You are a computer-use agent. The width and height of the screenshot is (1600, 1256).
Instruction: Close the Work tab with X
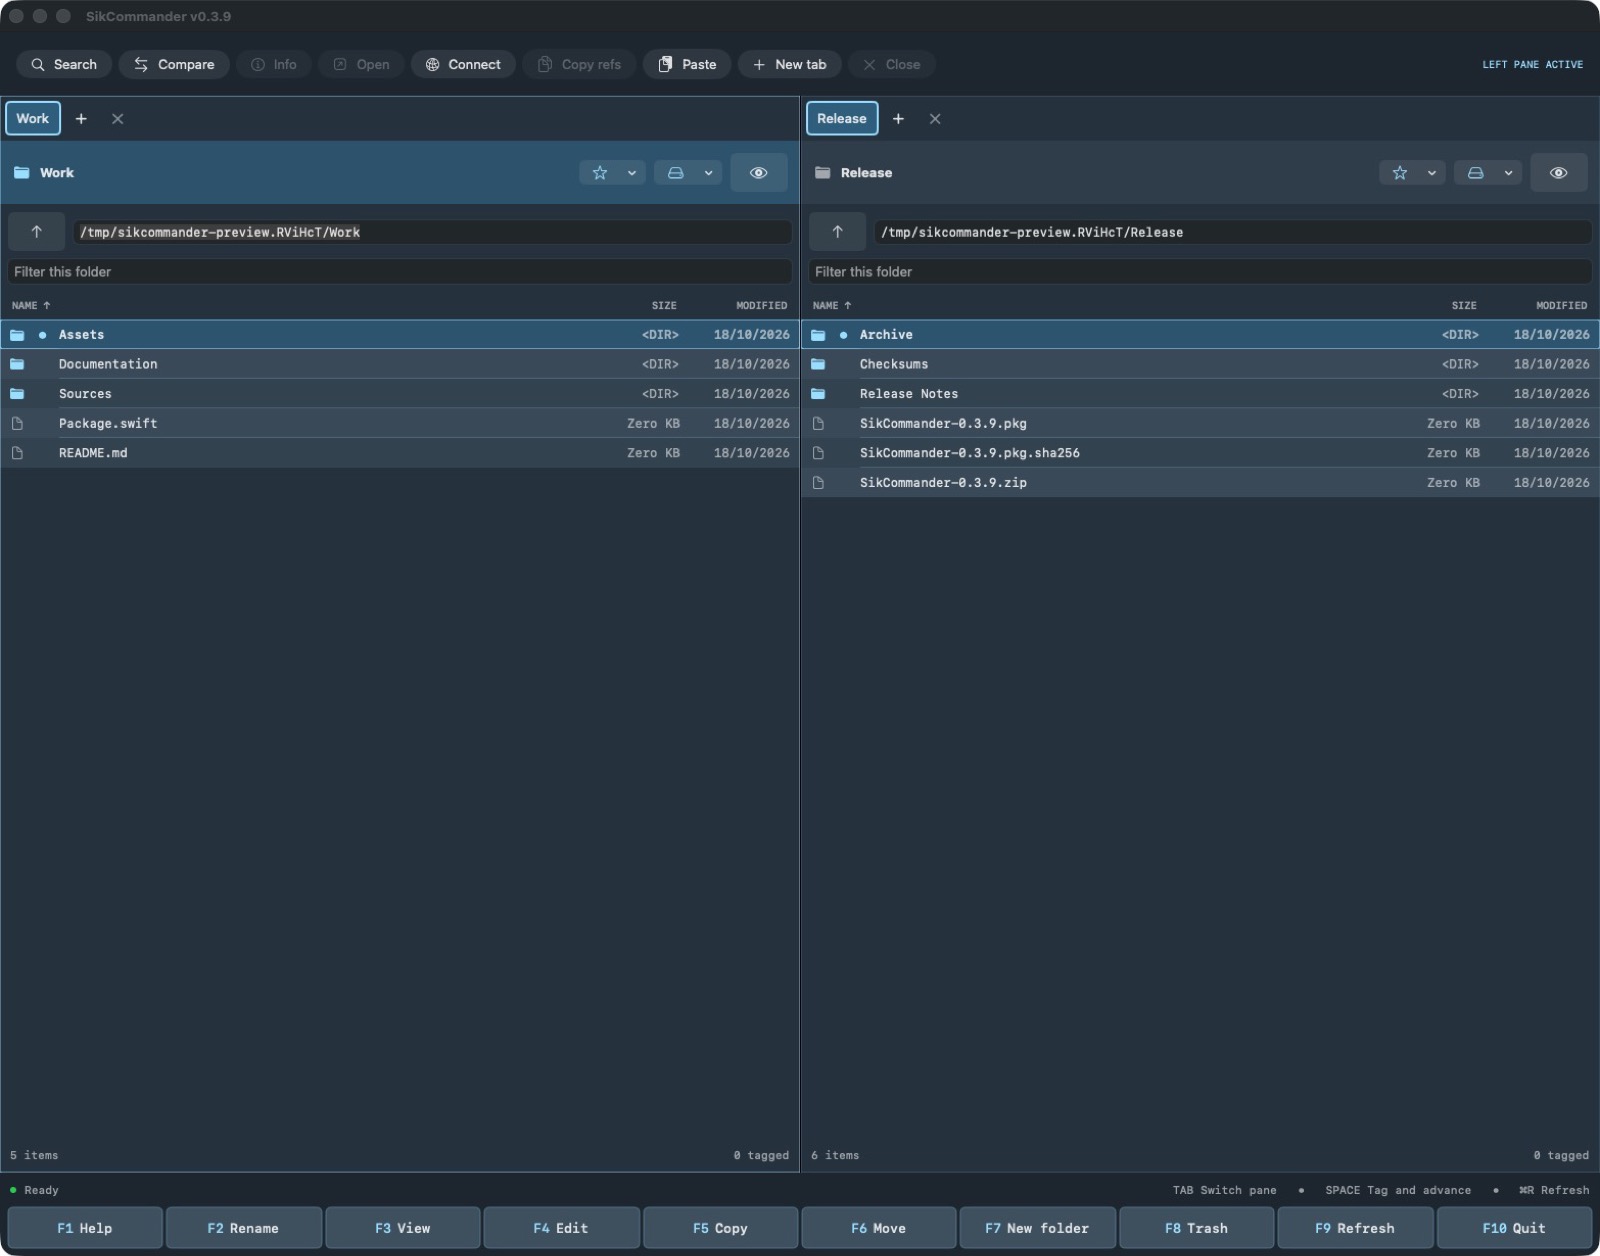(118, 119)
